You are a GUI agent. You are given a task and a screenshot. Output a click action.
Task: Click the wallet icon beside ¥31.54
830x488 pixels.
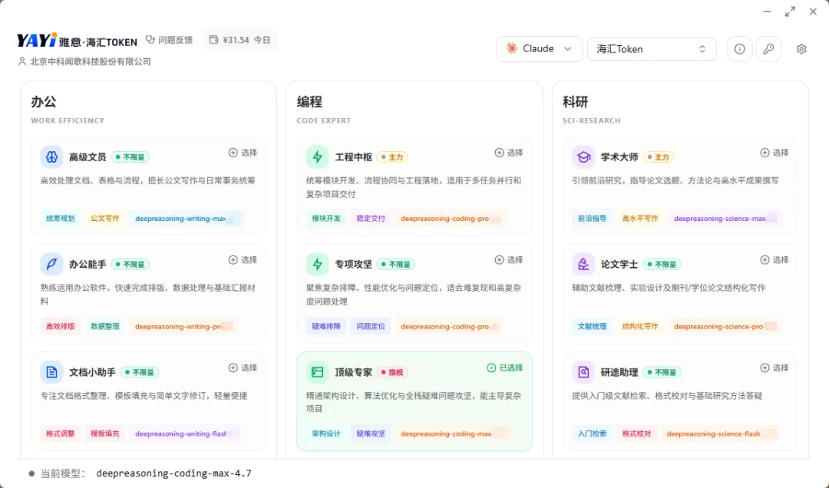pos(213,40)
